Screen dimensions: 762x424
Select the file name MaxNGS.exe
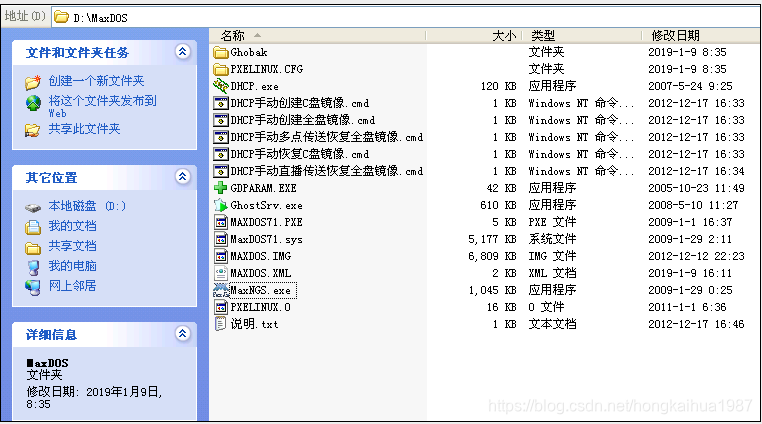(x=260, y=290)
